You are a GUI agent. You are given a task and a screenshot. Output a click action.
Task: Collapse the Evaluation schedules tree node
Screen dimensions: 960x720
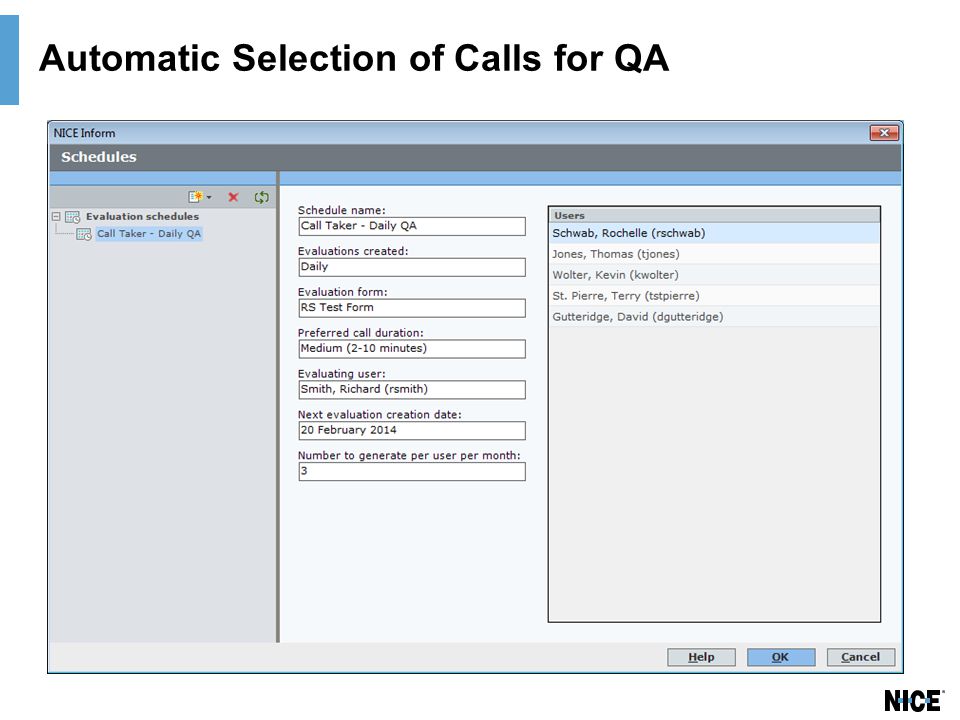[56, 217]
